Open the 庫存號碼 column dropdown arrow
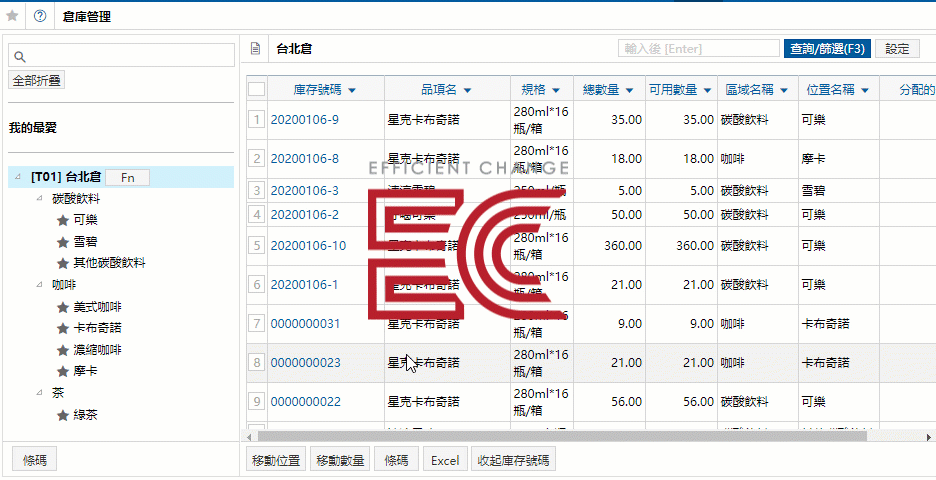Screen dimensions: 936x480 (x=352, y=90)
